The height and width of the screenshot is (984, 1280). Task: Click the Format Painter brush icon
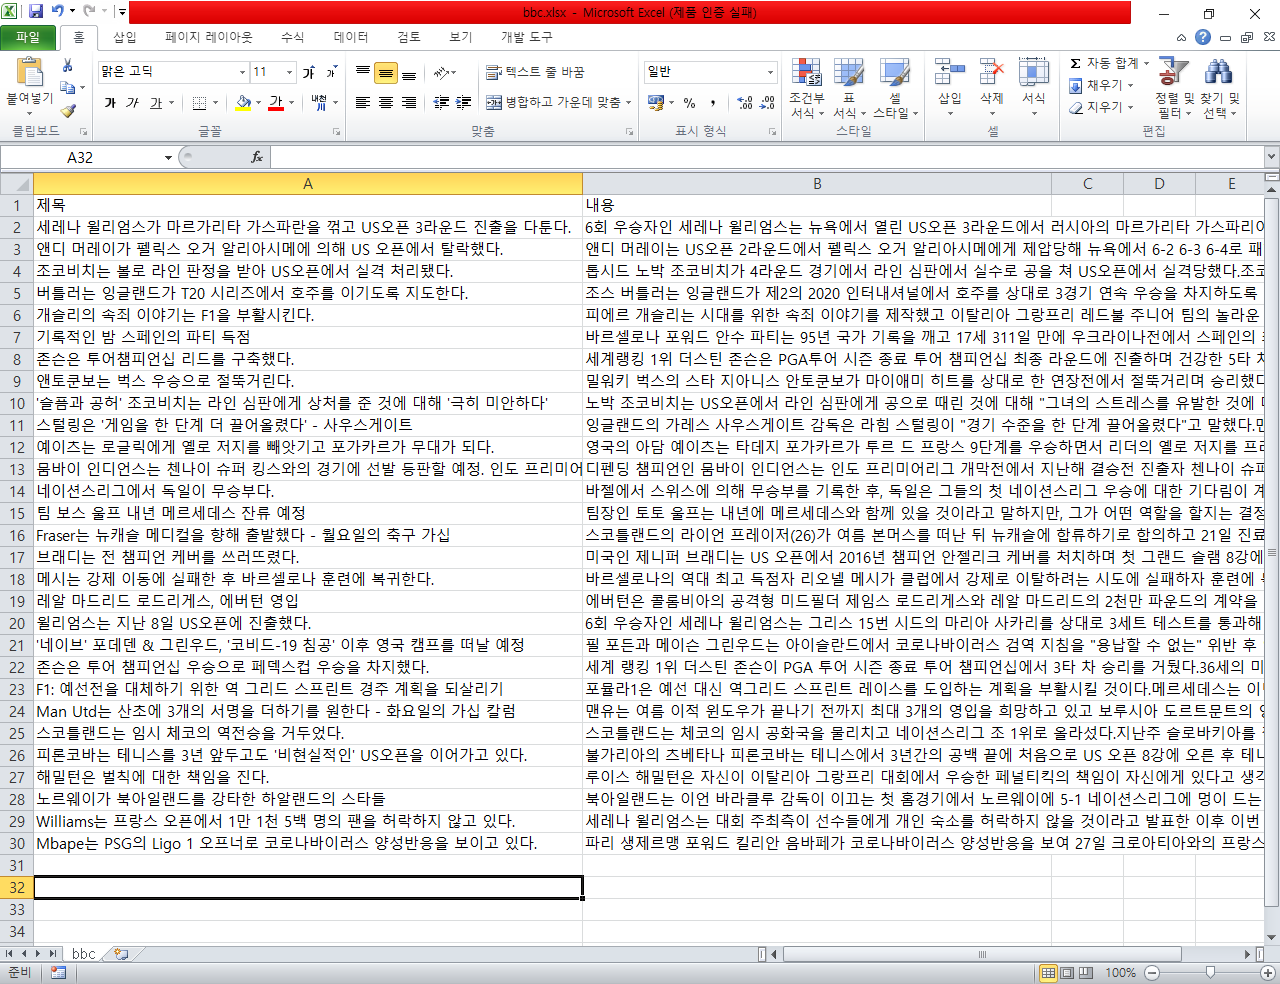[68, 110]
